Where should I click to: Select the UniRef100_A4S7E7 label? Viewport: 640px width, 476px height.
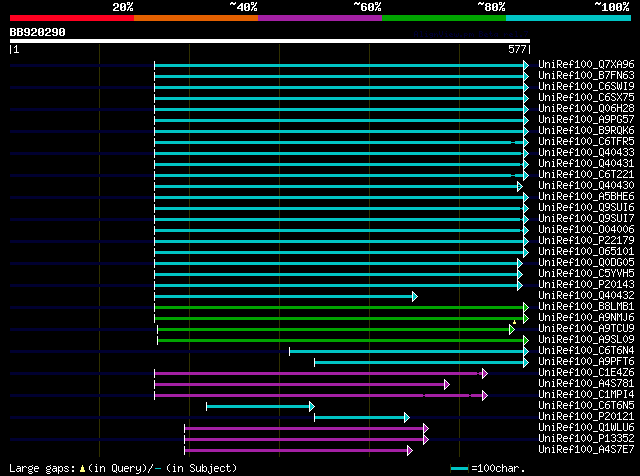pos(586,450)
